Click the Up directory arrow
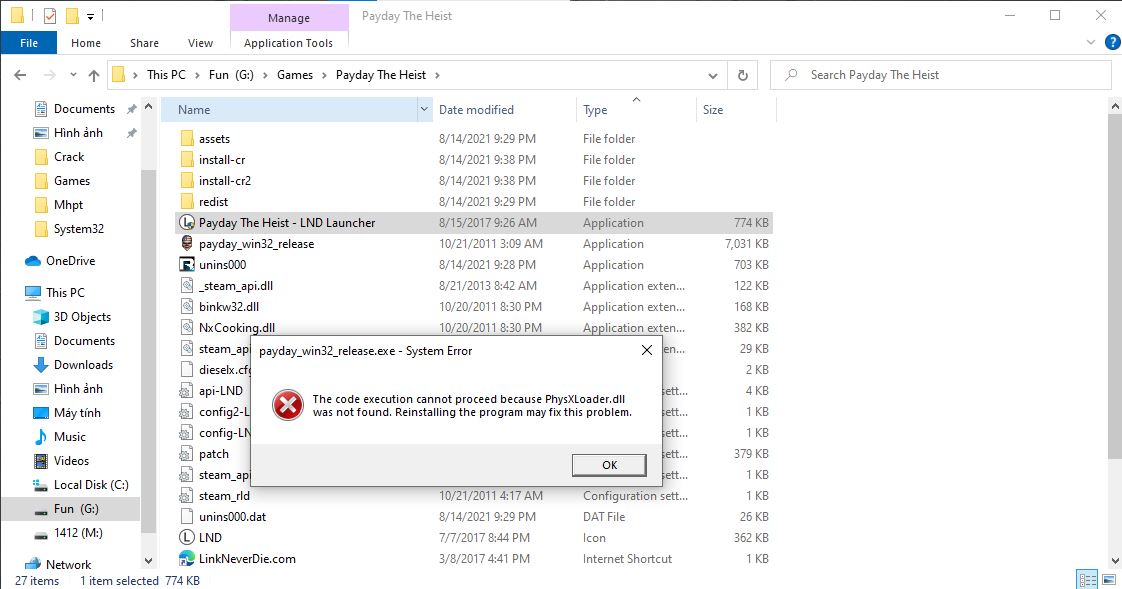The image size is (1122, 589). coord(94,75)
